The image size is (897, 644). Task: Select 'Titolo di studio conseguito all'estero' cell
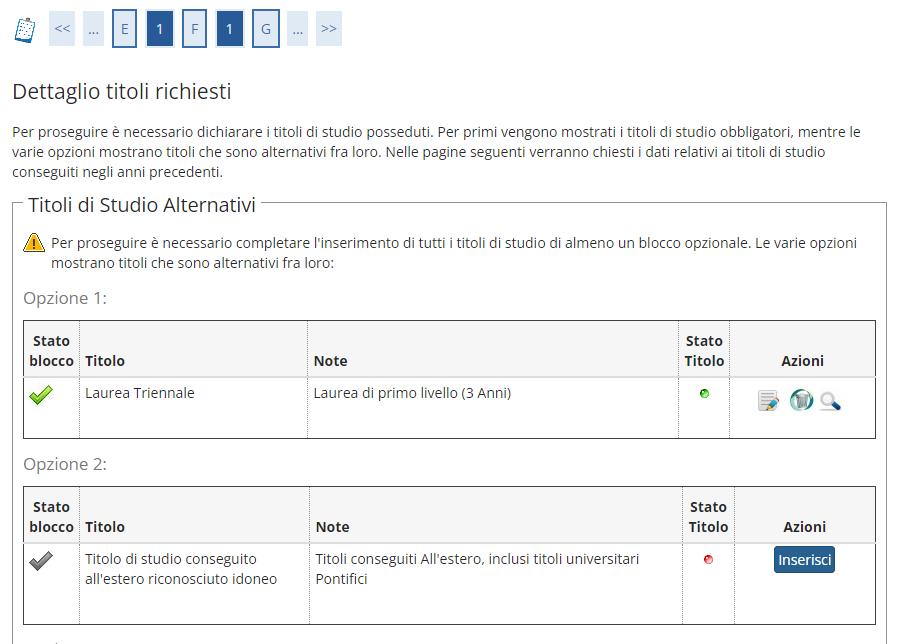(x=195, y=583)
